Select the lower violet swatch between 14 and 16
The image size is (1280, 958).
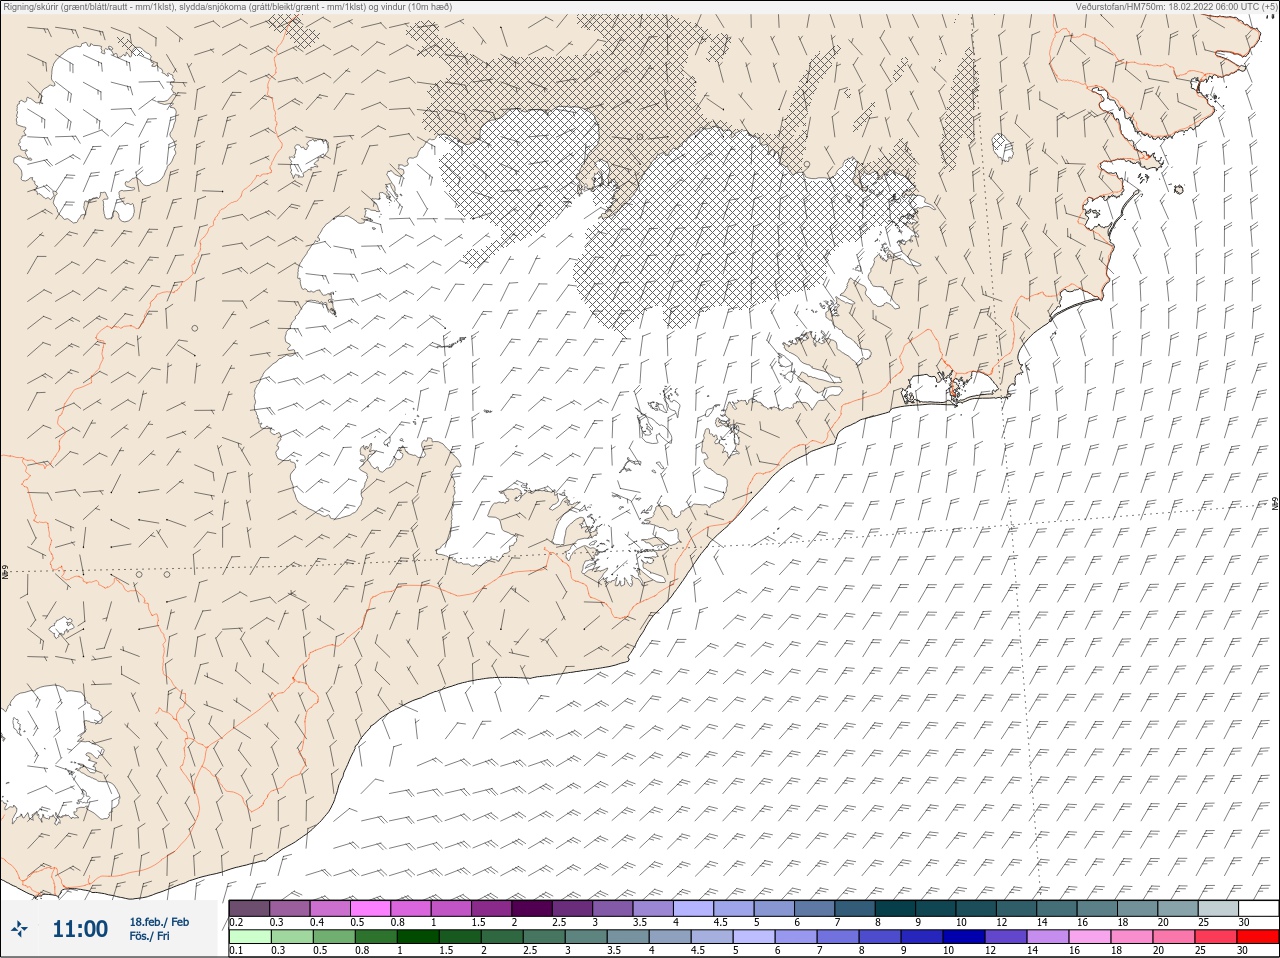pos(1048,936)
